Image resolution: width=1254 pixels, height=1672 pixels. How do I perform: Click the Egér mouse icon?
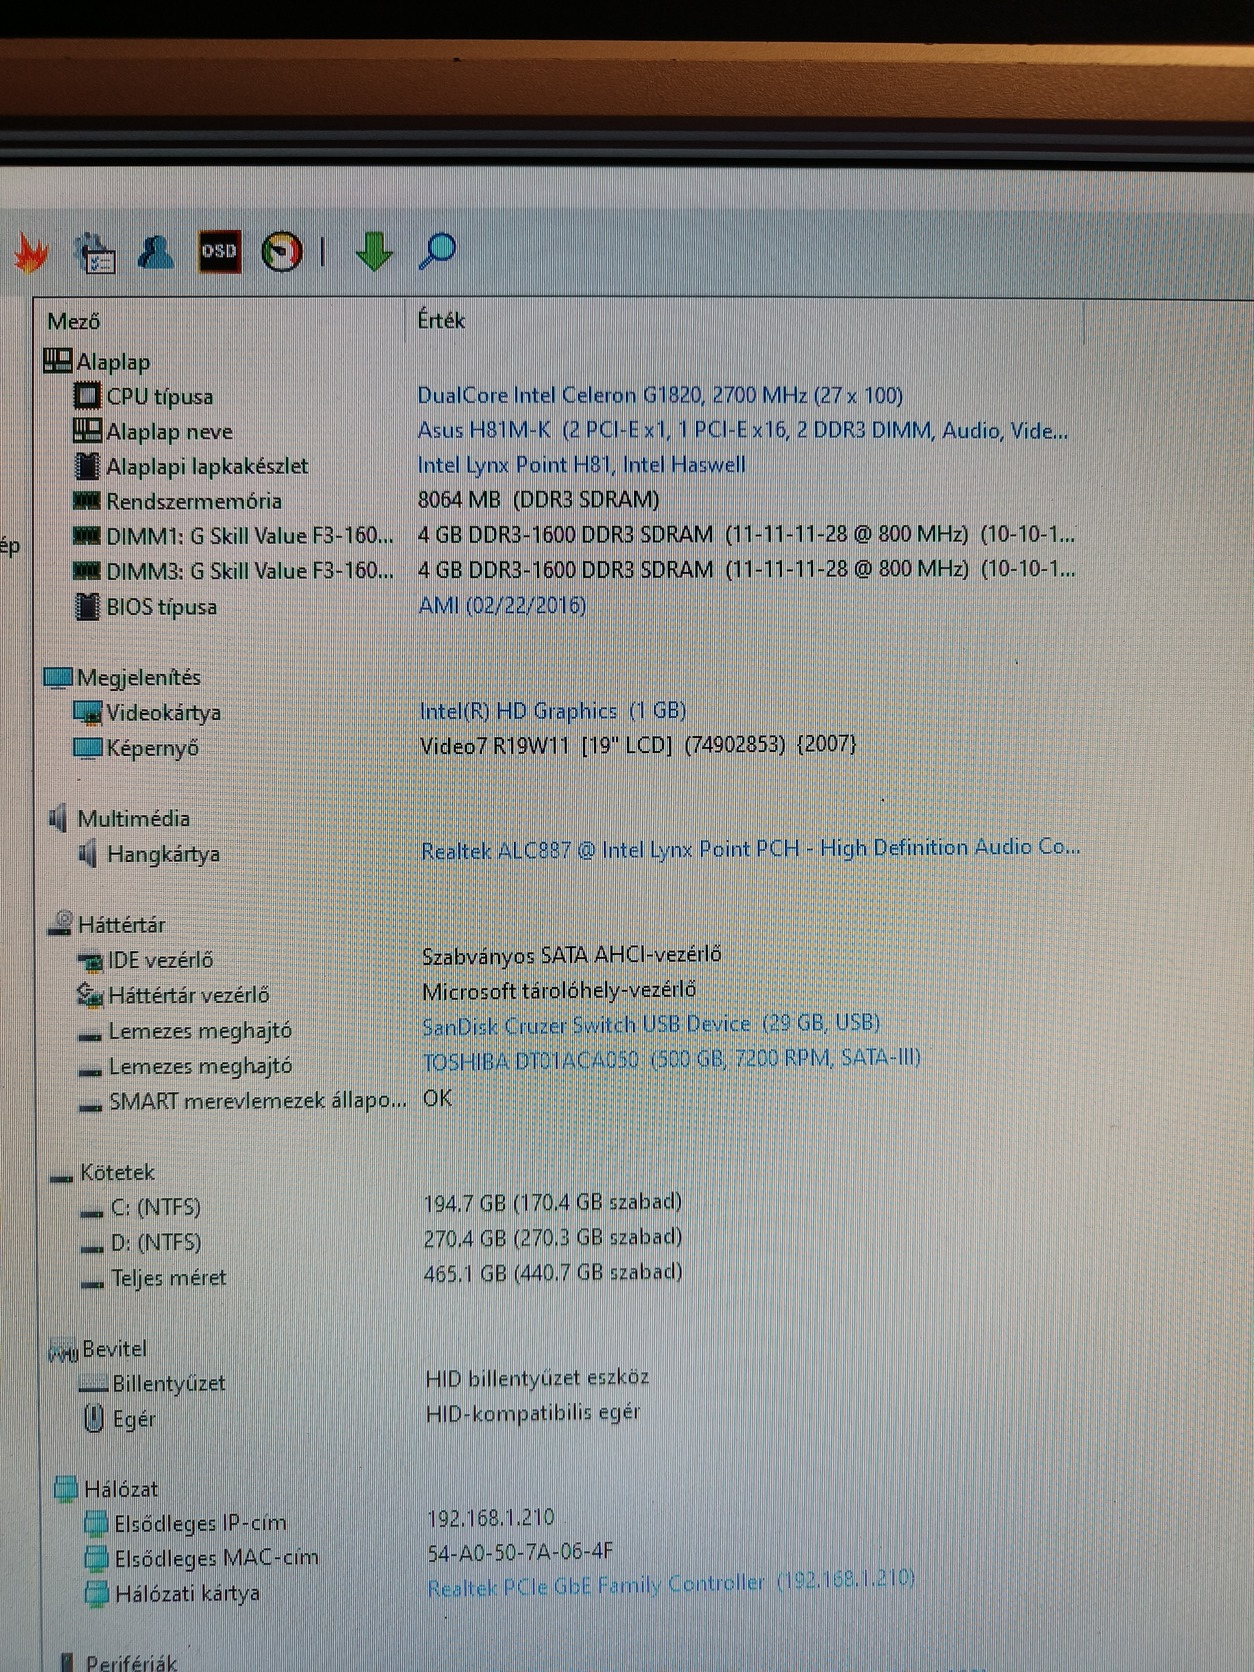pyautogui.click(x=94, y=1419)
